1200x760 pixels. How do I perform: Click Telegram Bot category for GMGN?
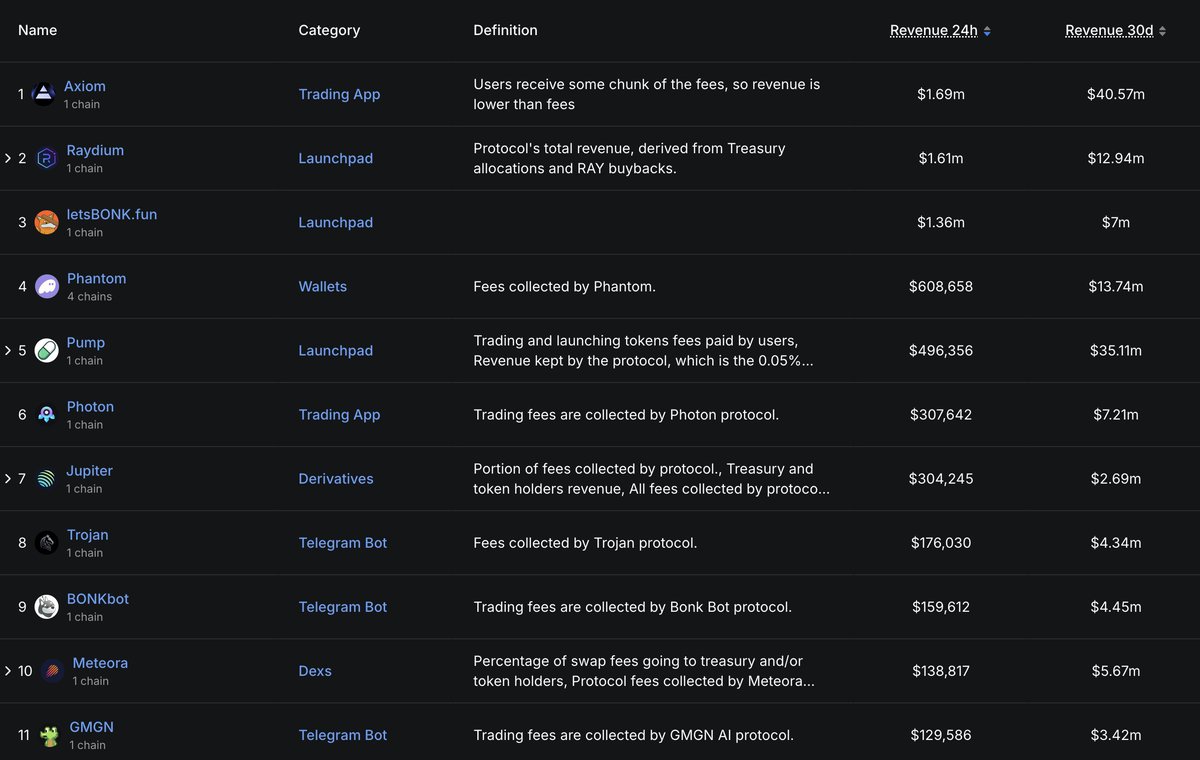(343, 734)
